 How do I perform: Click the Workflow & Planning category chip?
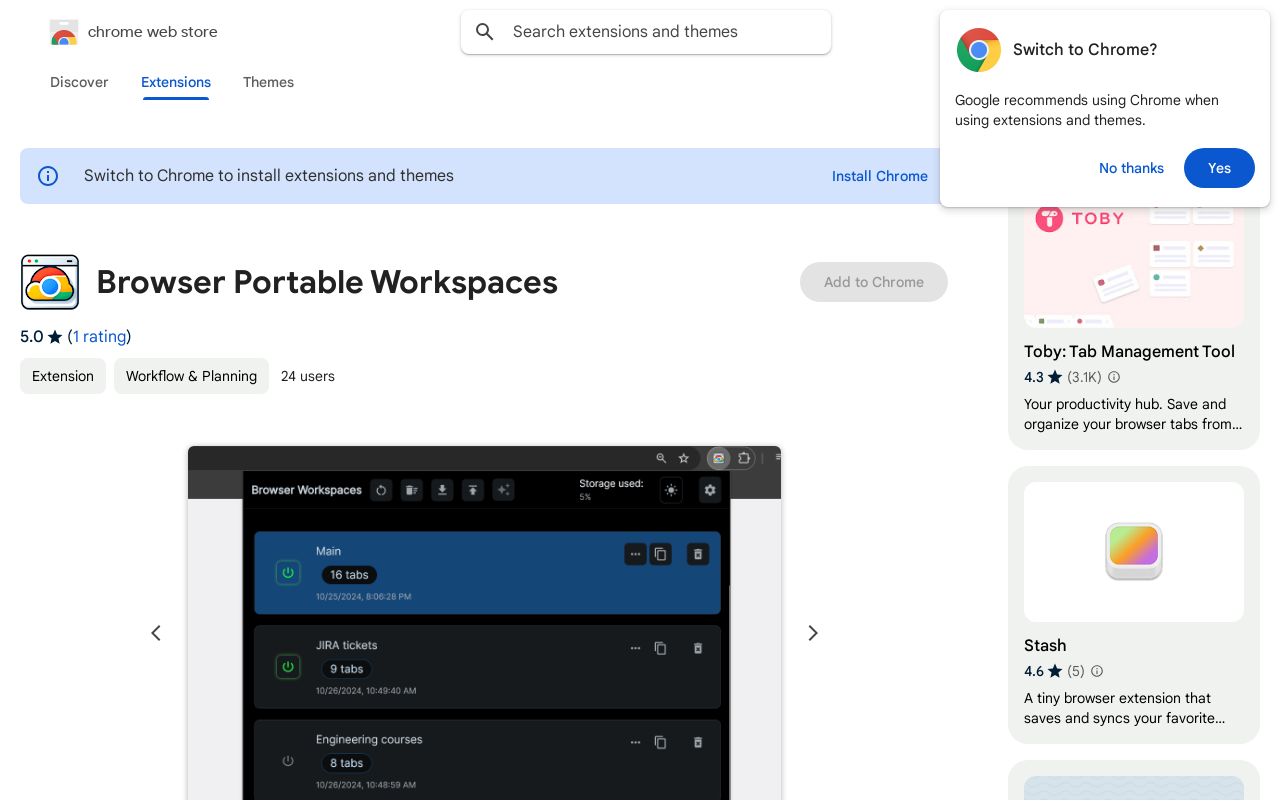pos(191,376)
